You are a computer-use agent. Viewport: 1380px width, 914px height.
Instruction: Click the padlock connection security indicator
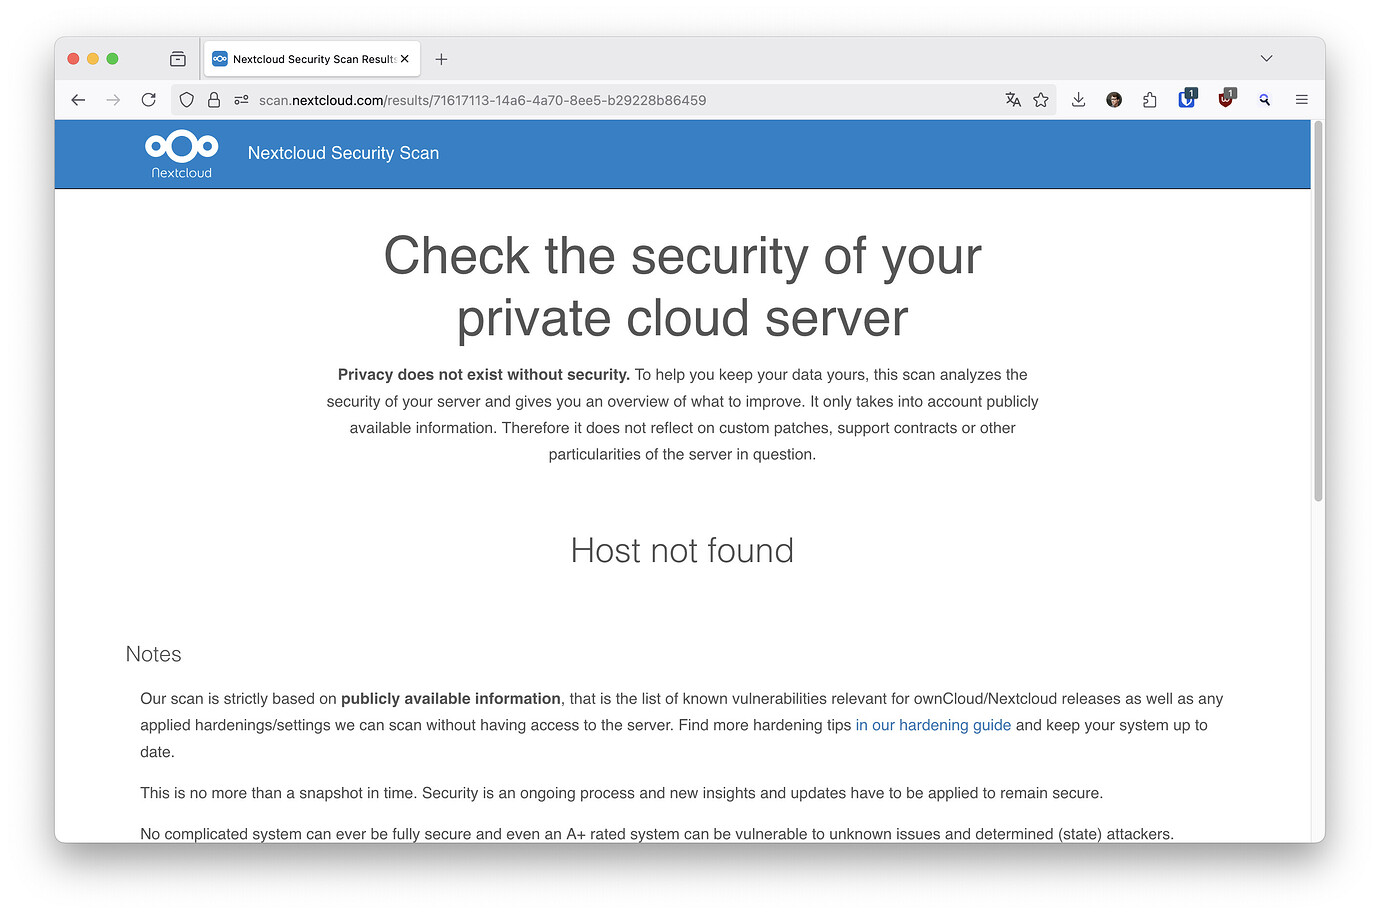pyautogui.click(x=214, y=99)
